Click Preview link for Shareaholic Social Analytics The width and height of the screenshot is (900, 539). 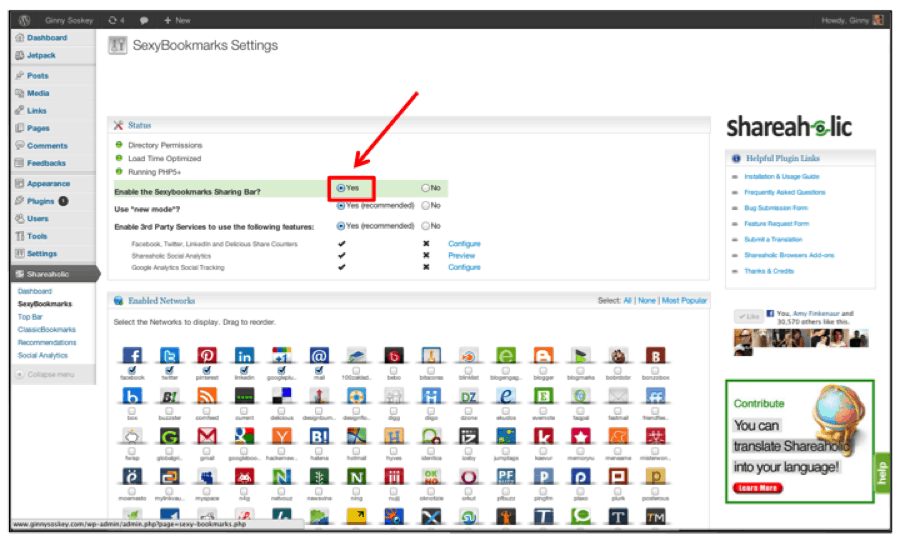(461, 255)
